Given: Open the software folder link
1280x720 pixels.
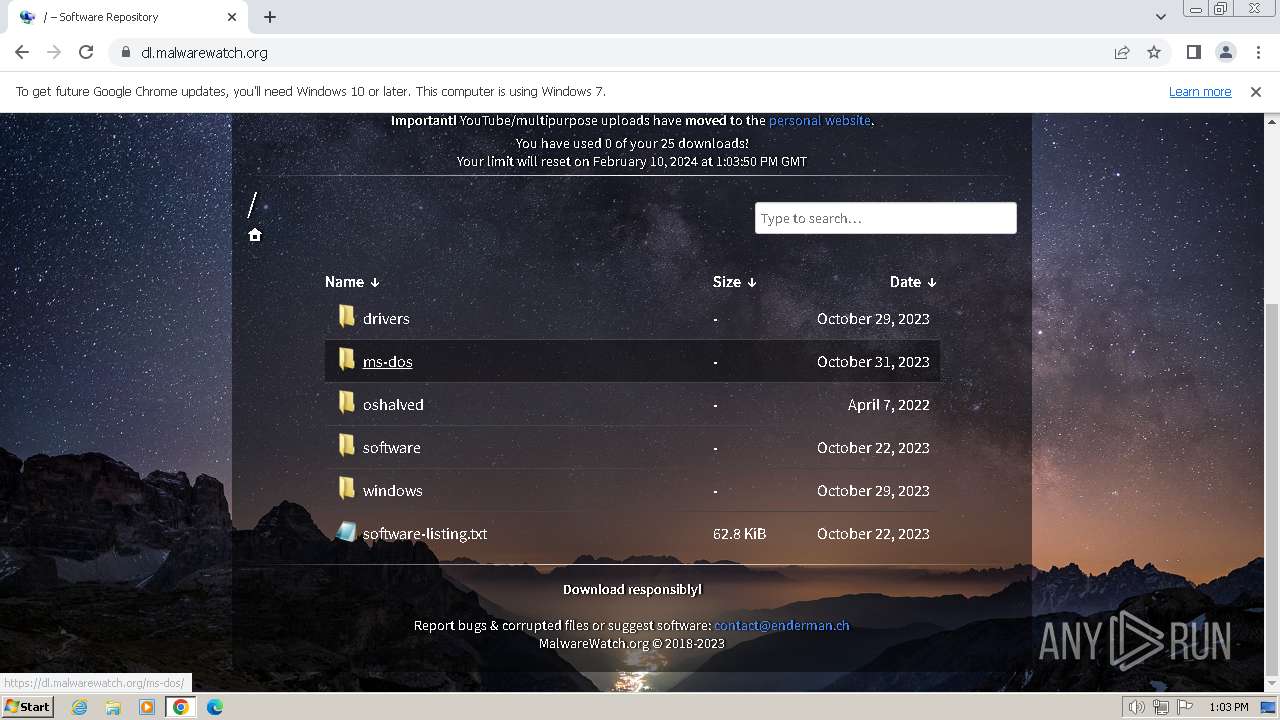Looking at the screenshot, I should [x=391, y=447].
